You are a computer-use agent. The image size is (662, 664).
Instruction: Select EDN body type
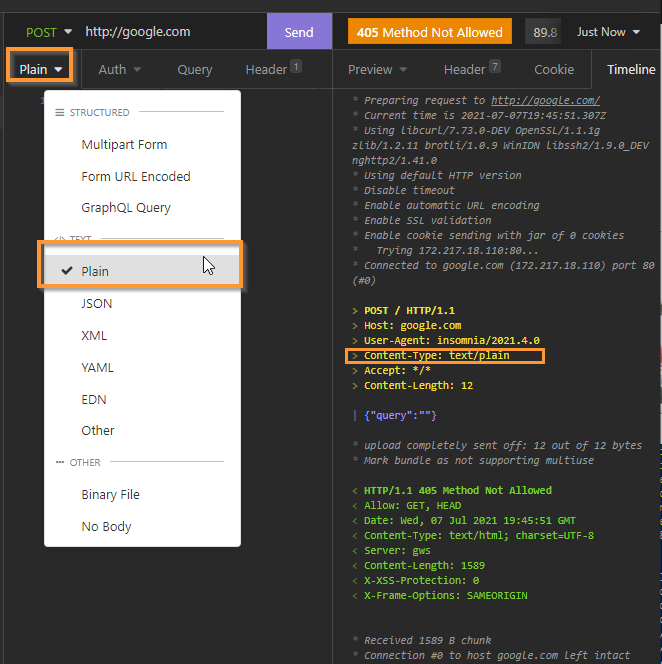(142, 399)
